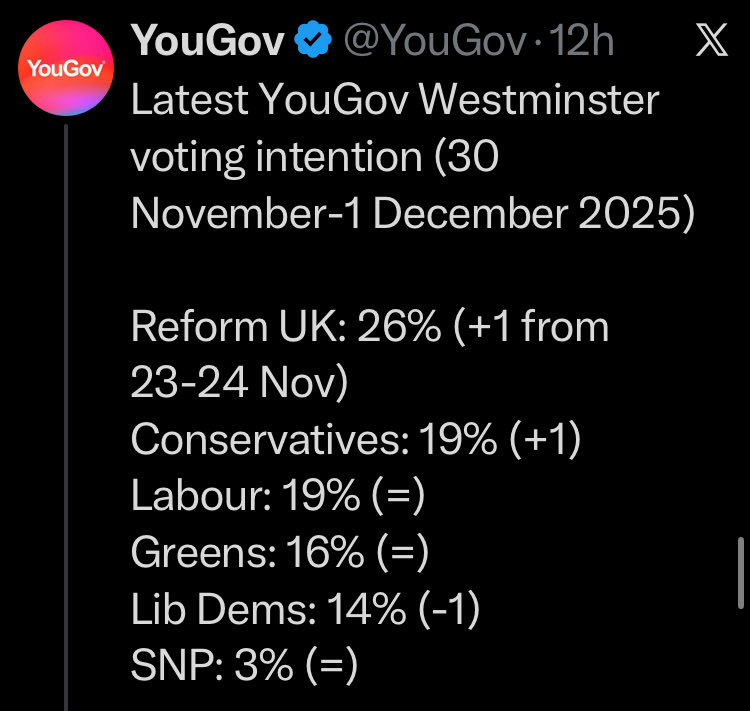Click the 'Latest YouGov Westminster' text line

point(395,100)
